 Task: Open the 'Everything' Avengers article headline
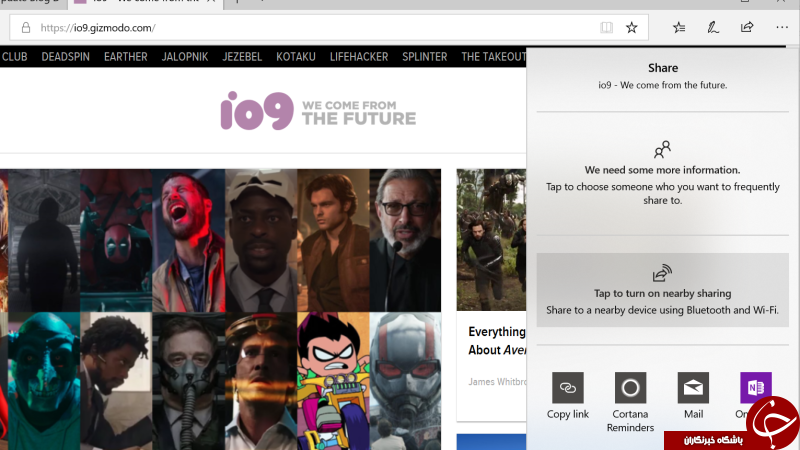tap(497, 341)
